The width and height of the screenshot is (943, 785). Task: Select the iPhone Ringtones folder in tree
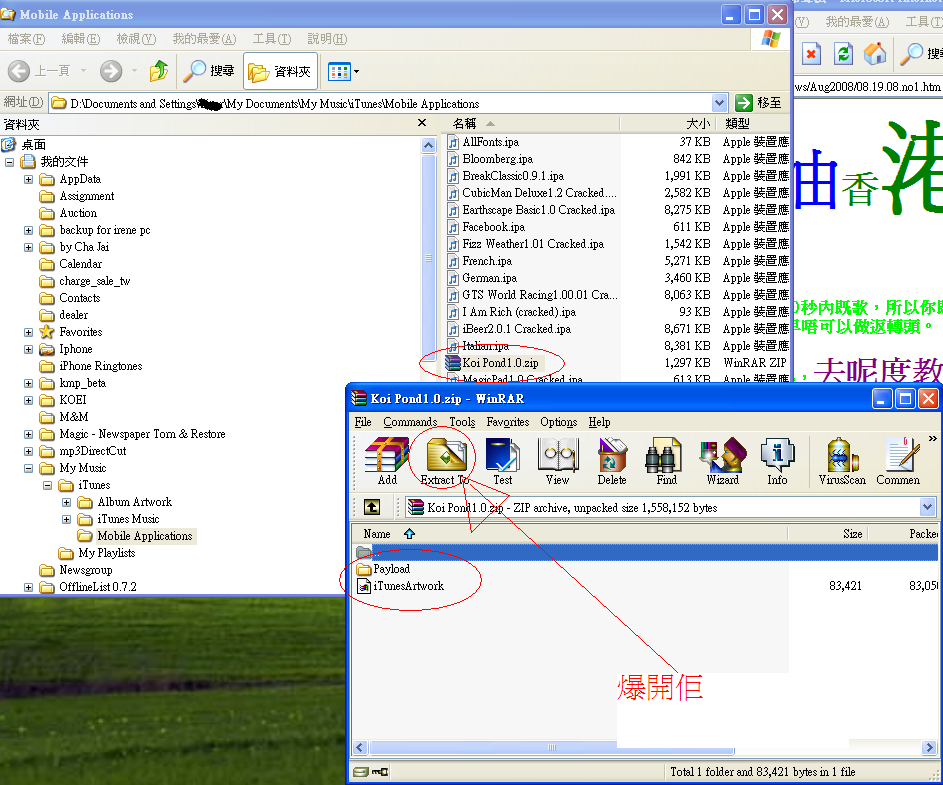point(101,366)
